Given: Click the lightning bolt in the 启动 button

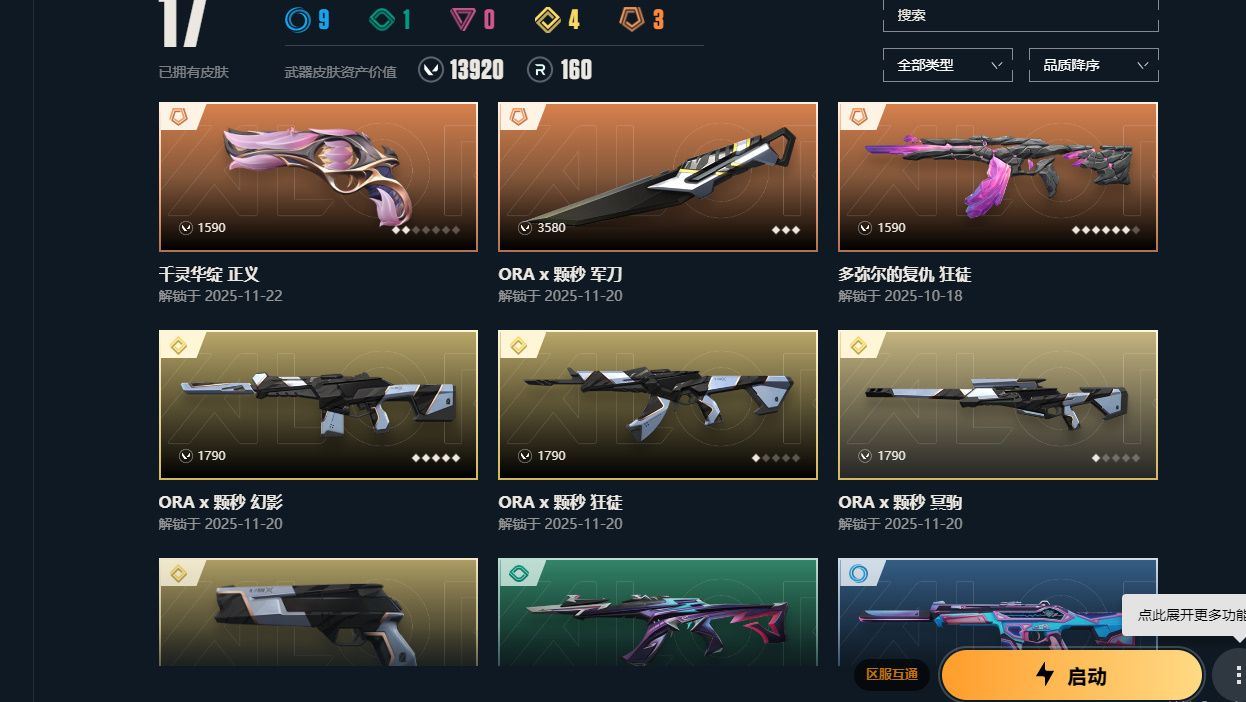Looking at the screenshot, I should click(x=1045, y=675).
